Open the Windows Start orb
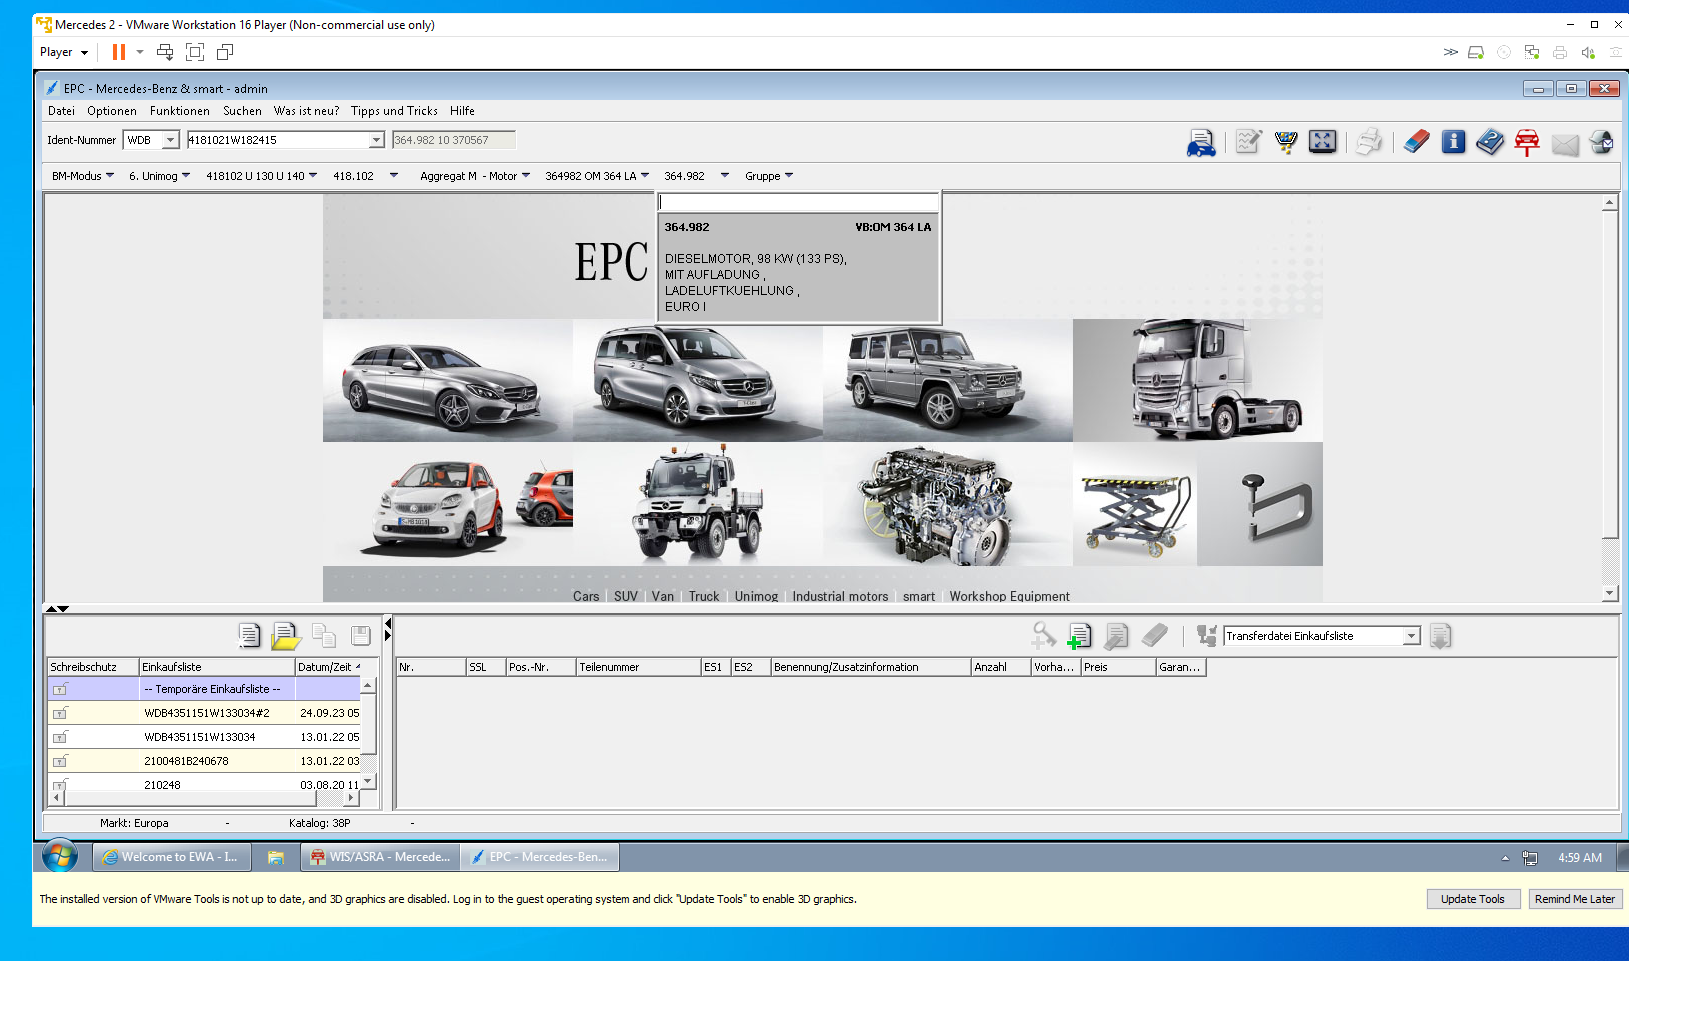1700x1012 pixels. pos(60,856)
